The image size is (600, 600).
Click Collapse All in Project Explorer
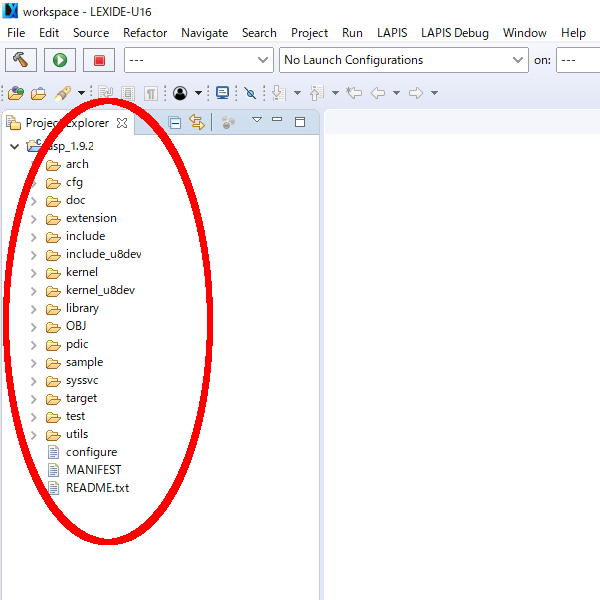coord(175,123)
